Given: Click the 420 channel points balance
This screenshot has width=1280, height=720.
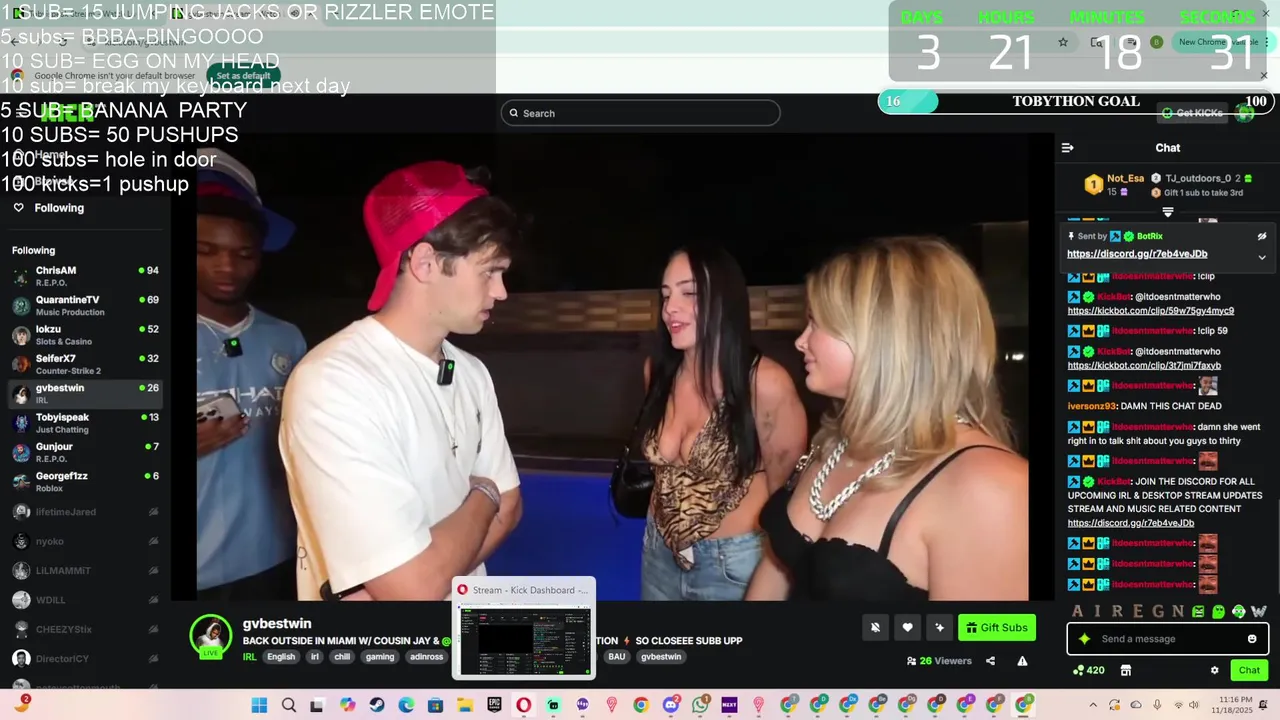Looking at the screenshot, I should pos(1088,670).
